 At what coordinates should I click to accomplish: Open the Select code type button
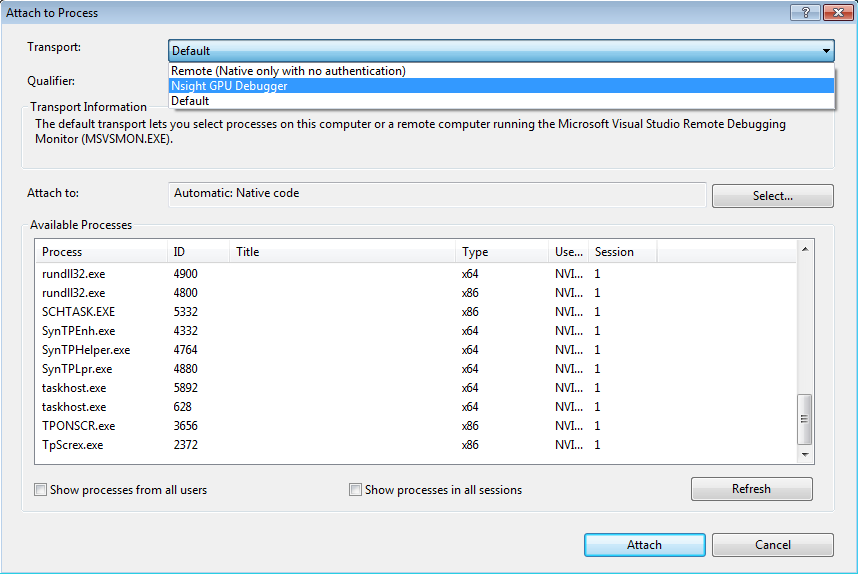[773, 196]
